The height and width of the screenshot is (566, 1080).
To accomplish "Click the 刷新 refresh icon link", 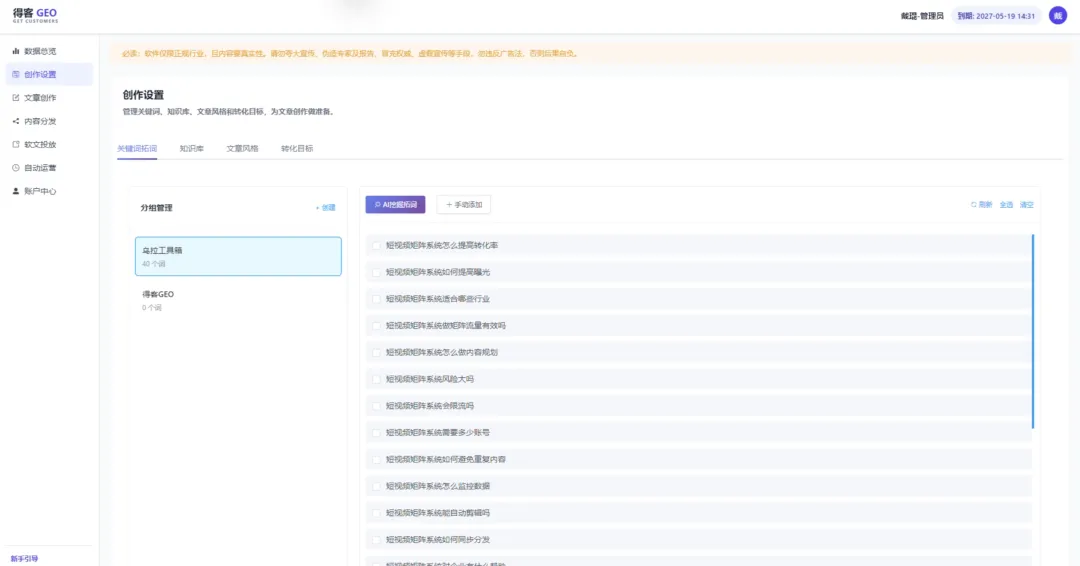I will pos(982,205).
